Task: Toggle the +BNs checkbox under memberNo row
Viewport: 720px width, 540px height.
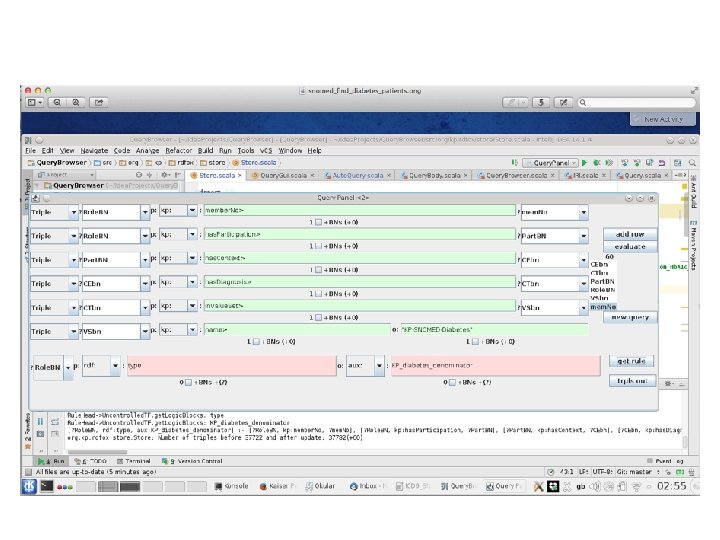Action: [318, 222]
